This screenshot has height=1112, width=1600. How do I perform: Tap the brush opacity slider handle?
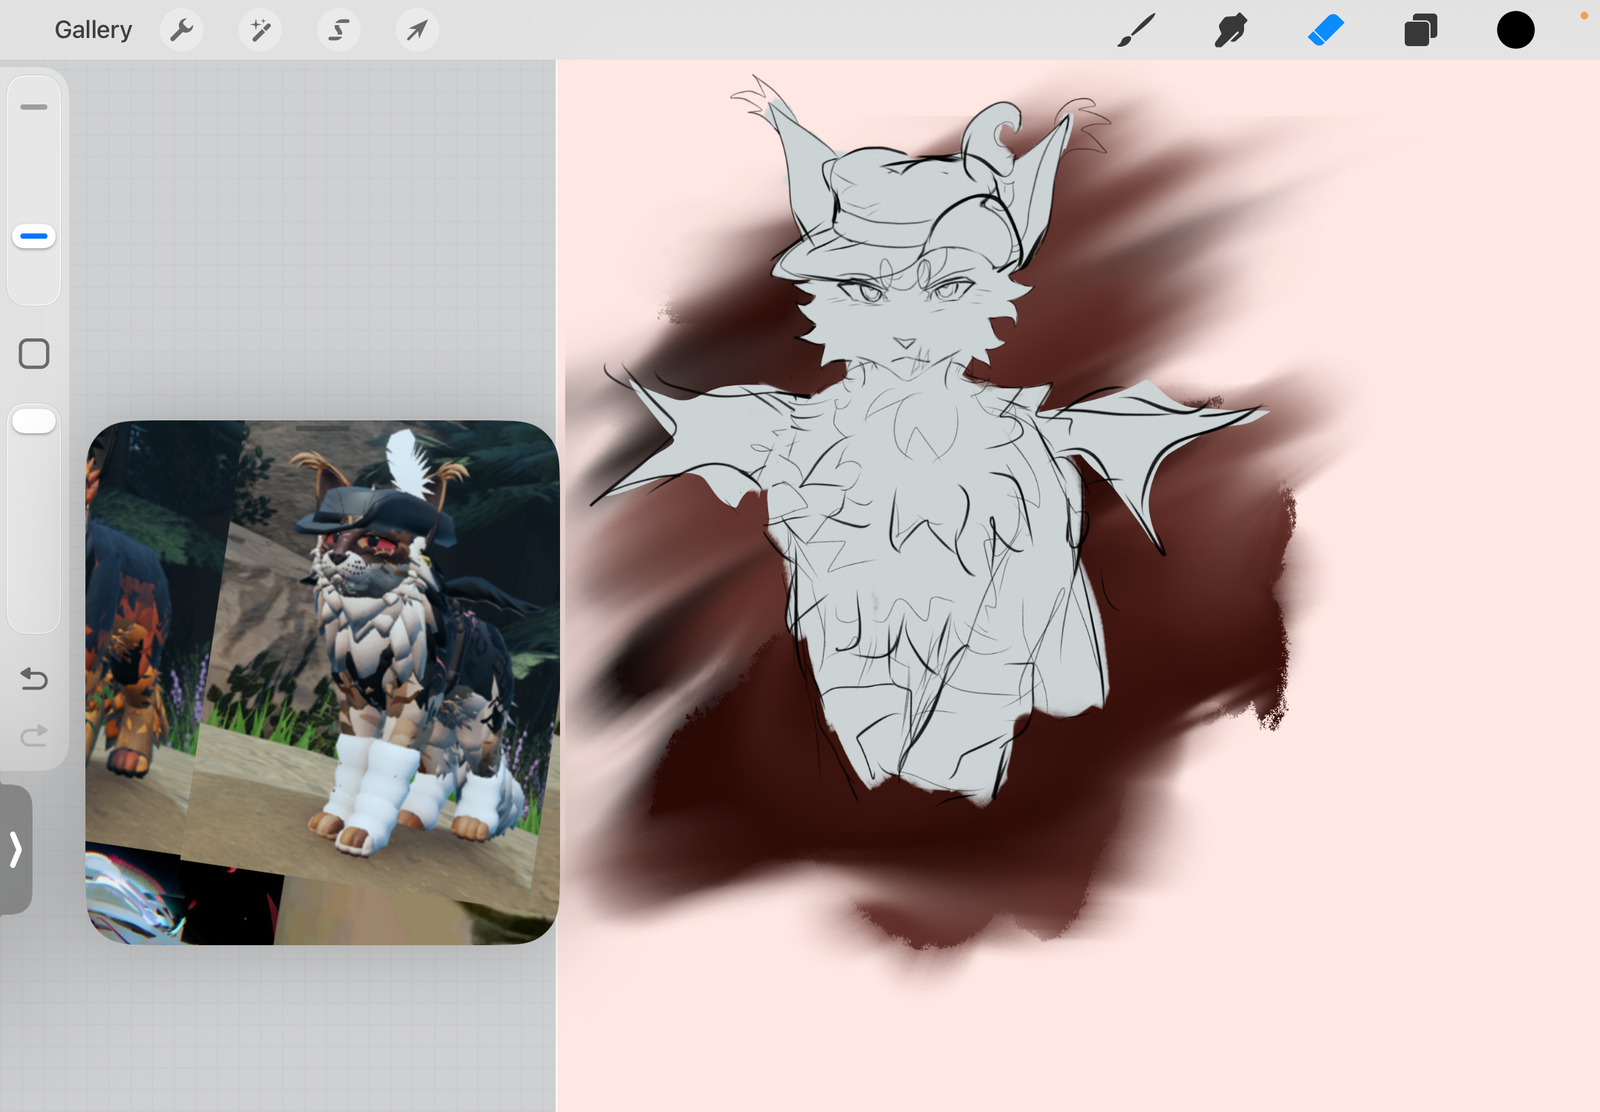pyautogui.click(x=34, y=421)
